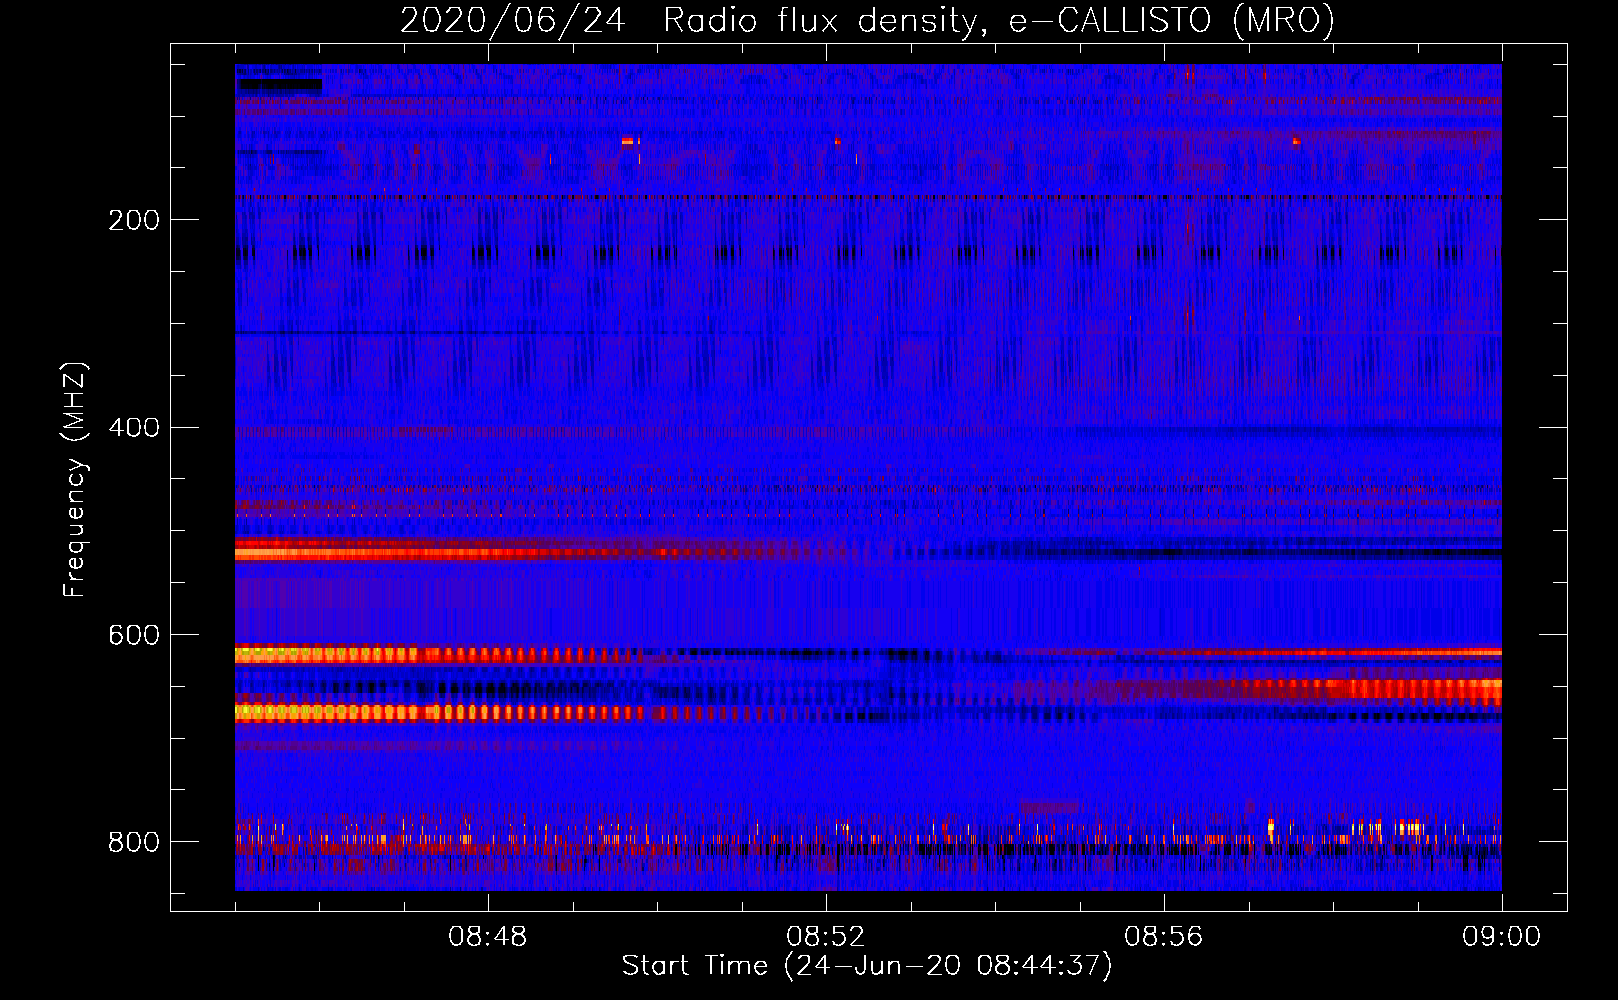Viewport: 1618px width, 1000px height.
Task: Click the 200 MHz frequency tick label
Action: click(134, 220)
